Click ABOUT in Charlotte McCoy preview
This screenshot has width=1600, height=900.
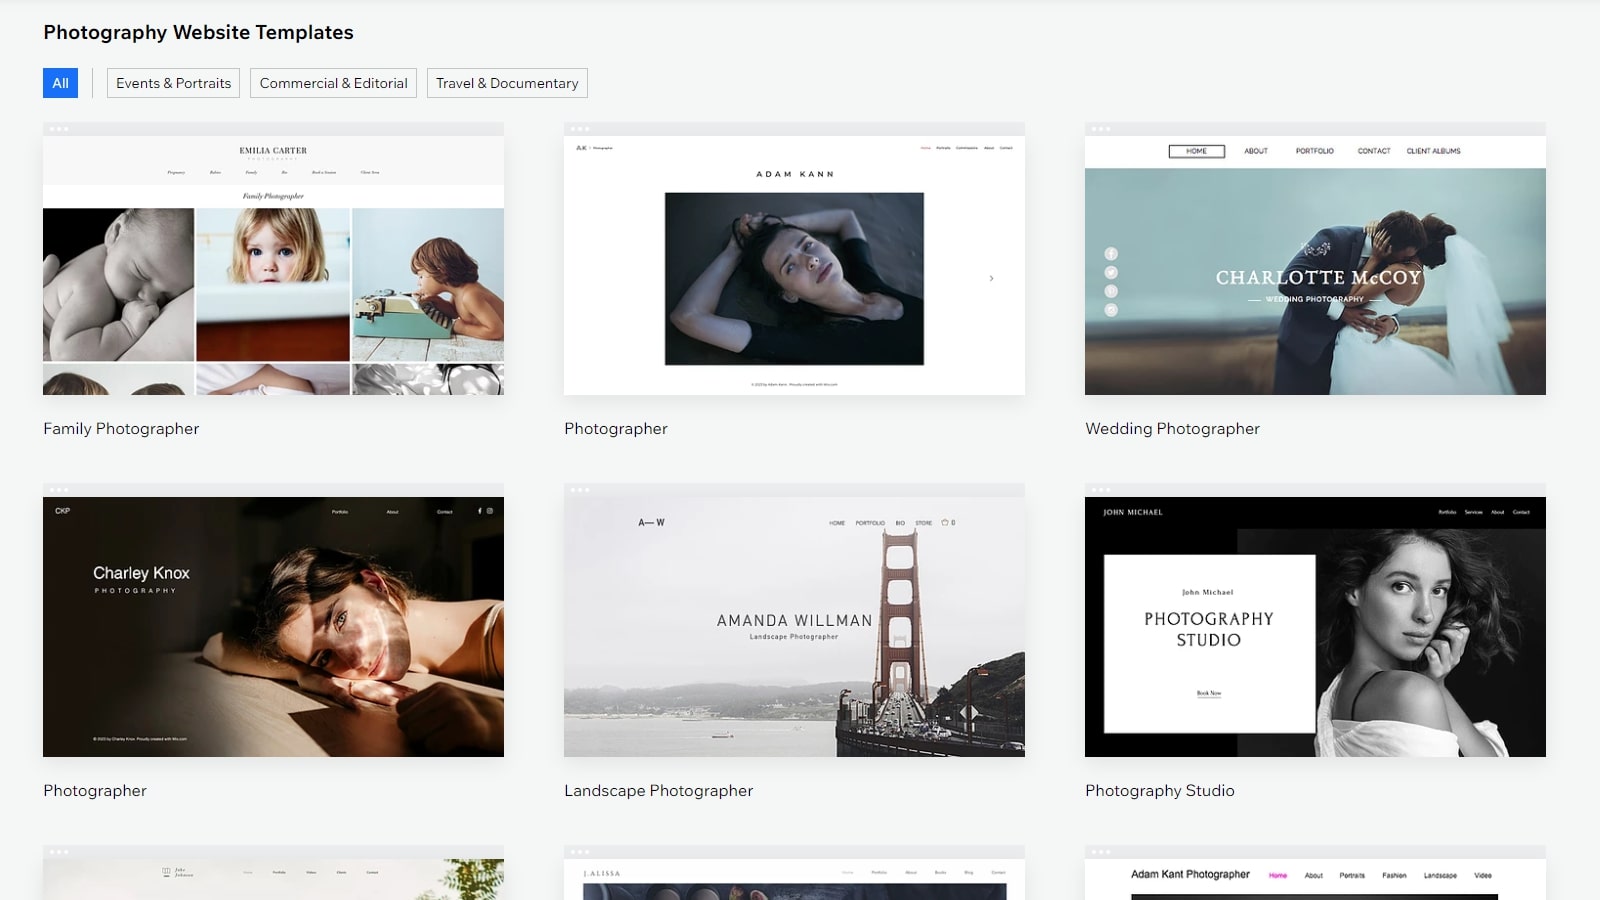[1255, 151]
